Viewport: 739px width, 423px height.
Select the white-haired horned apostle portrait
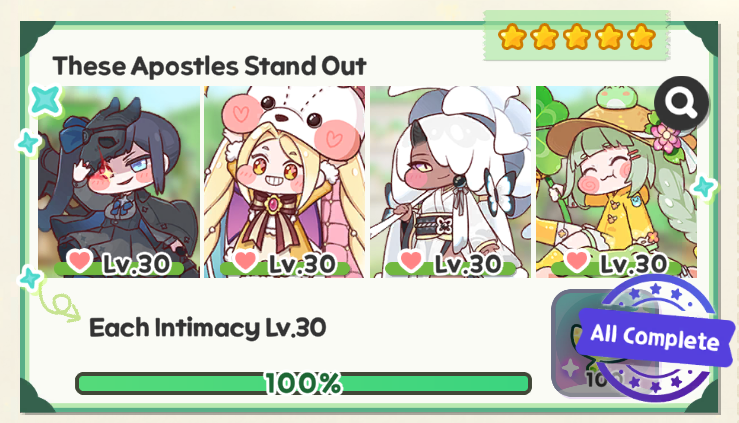(x=451, y=182)
